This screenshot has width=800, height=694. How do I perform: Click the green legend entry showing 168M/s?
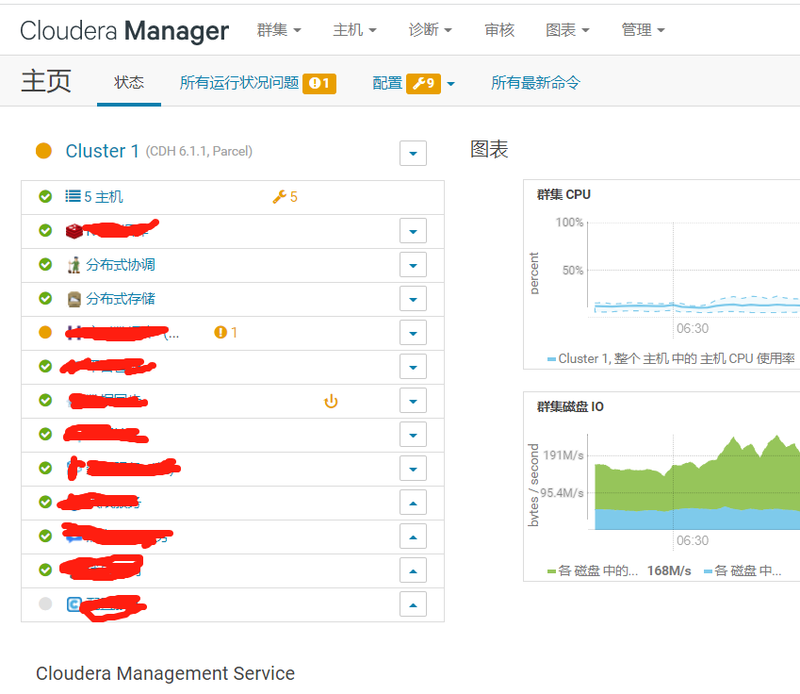(x=619, y=571)
